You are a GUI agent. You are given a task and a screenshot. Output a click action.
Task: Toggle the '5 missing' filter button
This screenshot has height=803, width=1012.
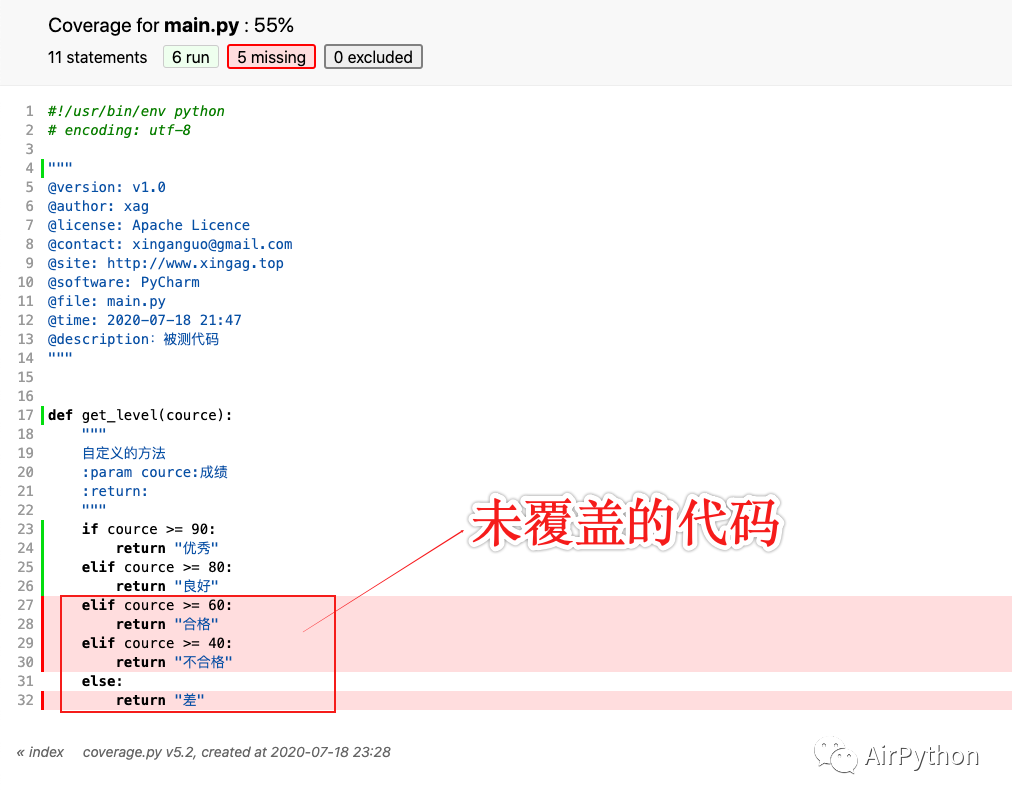[x=271, y=57]
